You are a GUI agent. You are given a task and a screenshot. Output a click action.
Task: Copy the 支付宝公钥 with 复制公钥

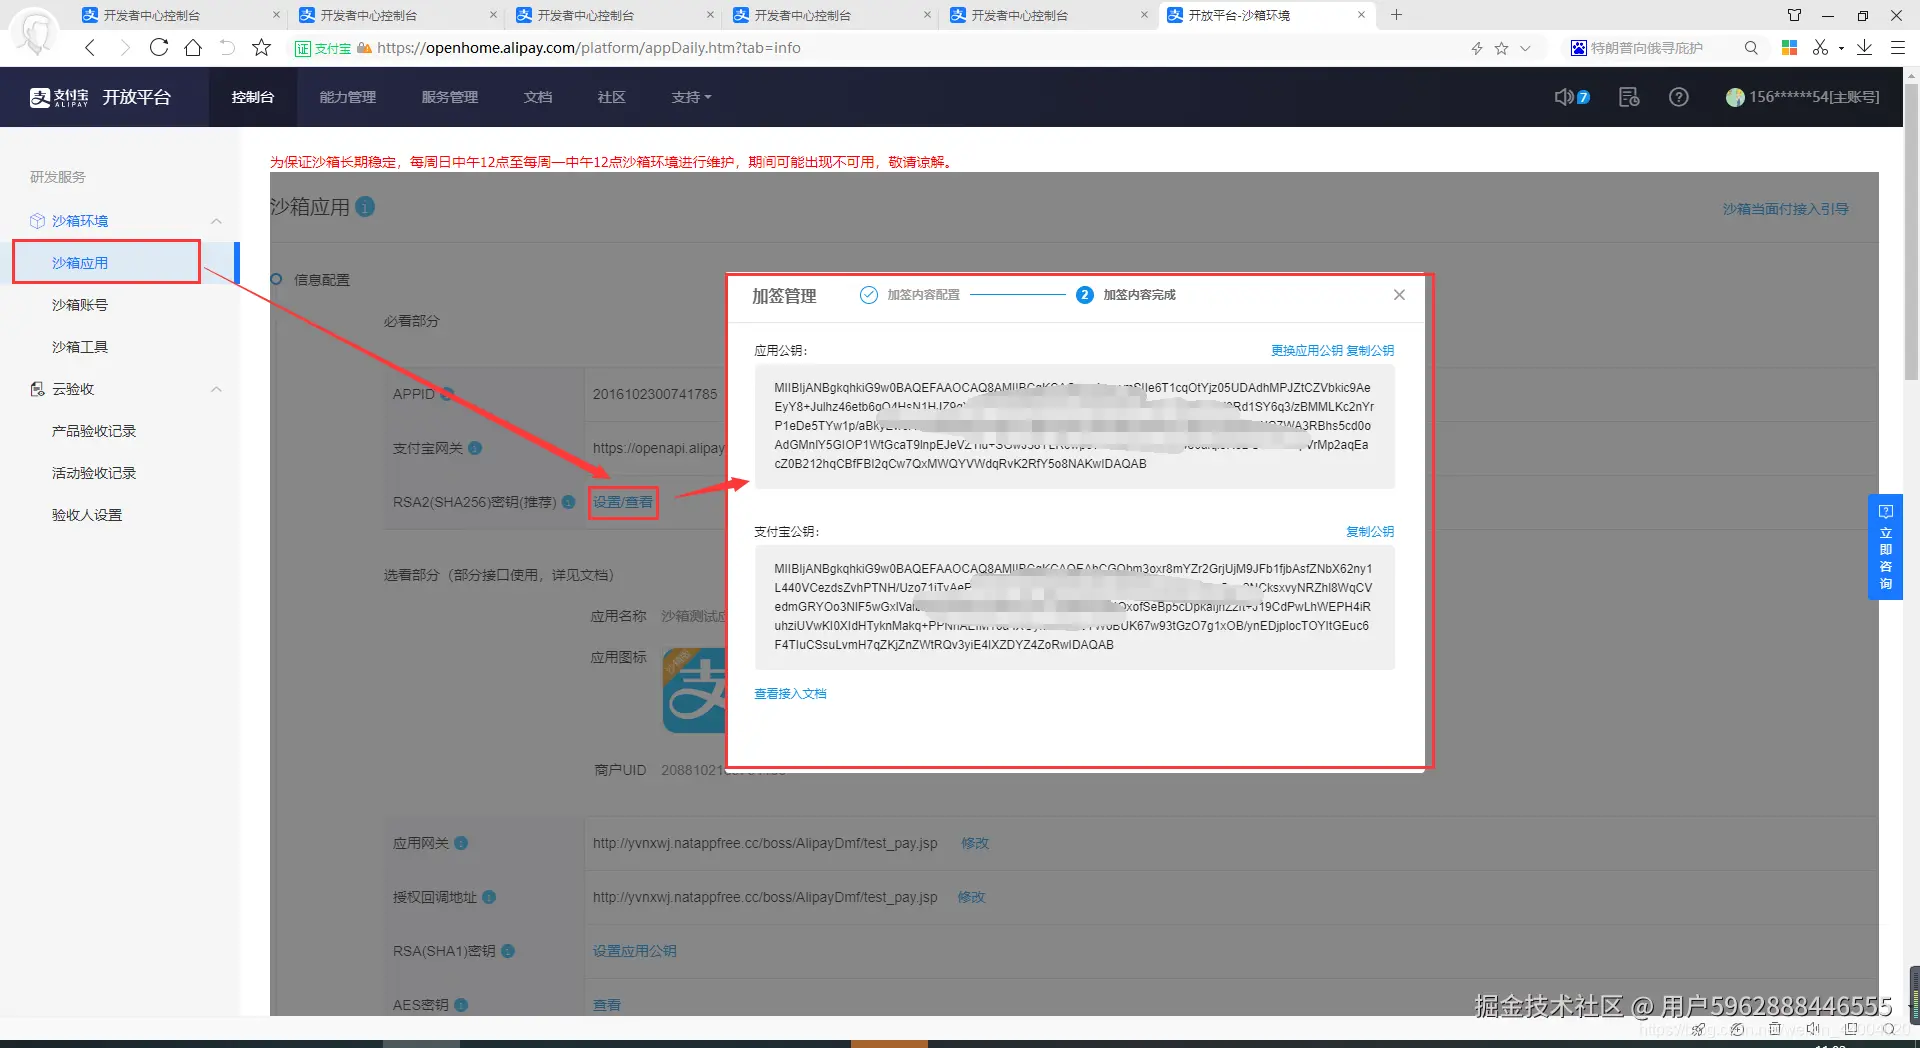tap(1370, 532)
